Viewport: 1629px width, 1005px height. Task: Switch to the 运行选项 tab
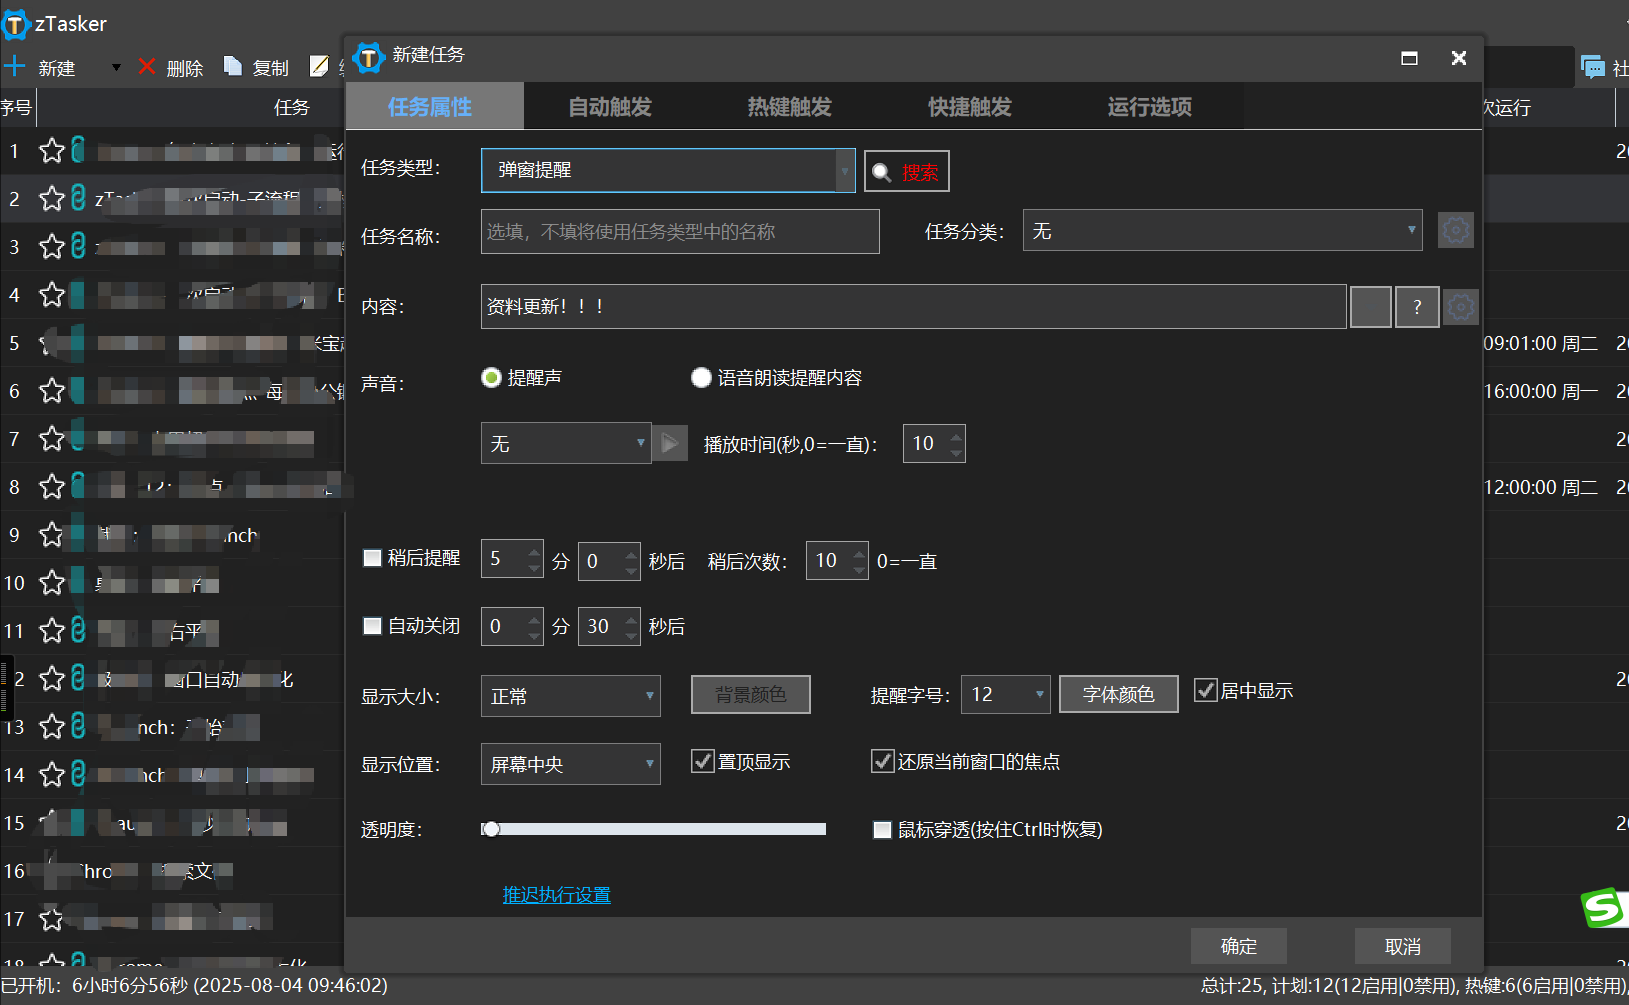[1149, 107]
